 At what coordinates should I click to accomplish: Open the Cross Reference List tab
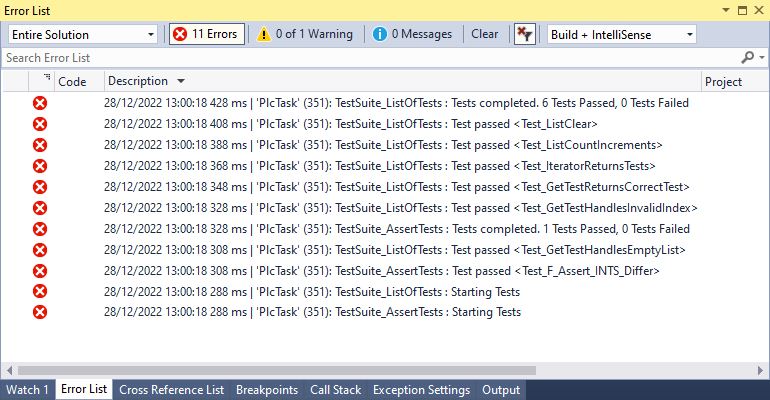point(171,390)
